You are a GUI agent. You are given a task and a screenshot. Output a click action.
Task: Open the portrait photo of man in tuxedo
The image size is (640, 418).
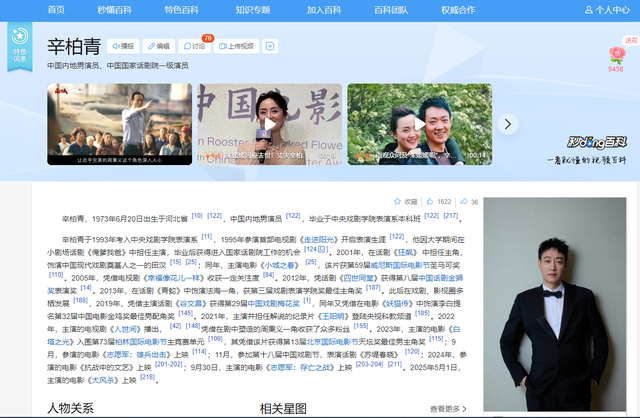click(x=555, y=304)
